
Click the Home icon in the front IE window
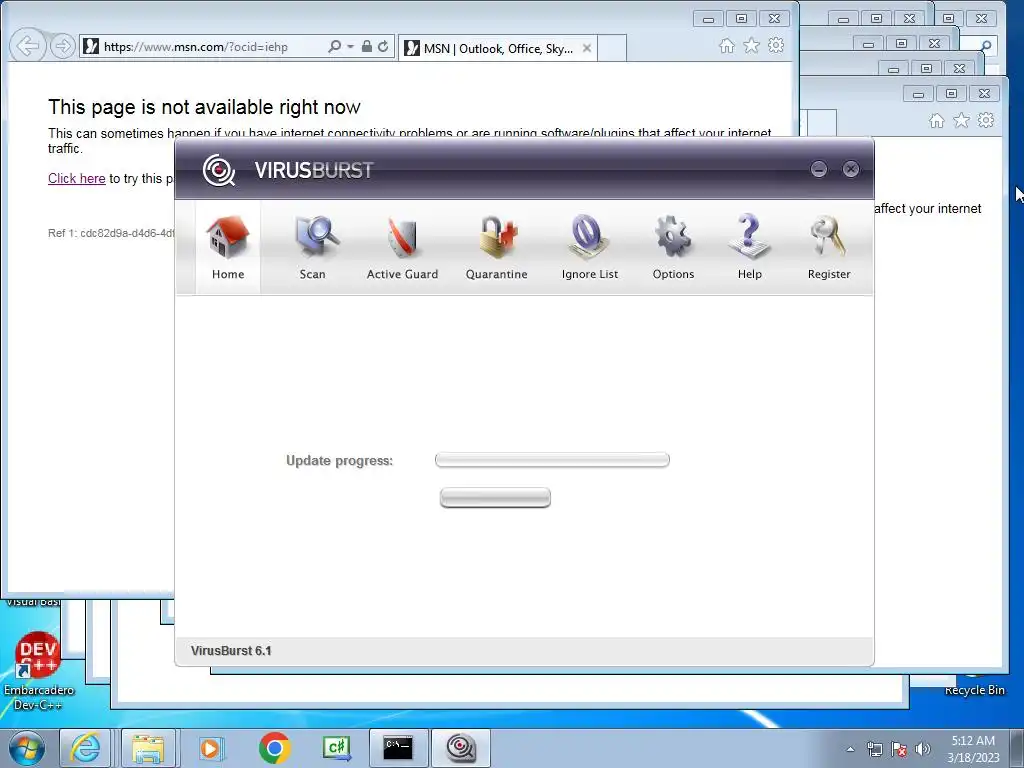point(727,46)
